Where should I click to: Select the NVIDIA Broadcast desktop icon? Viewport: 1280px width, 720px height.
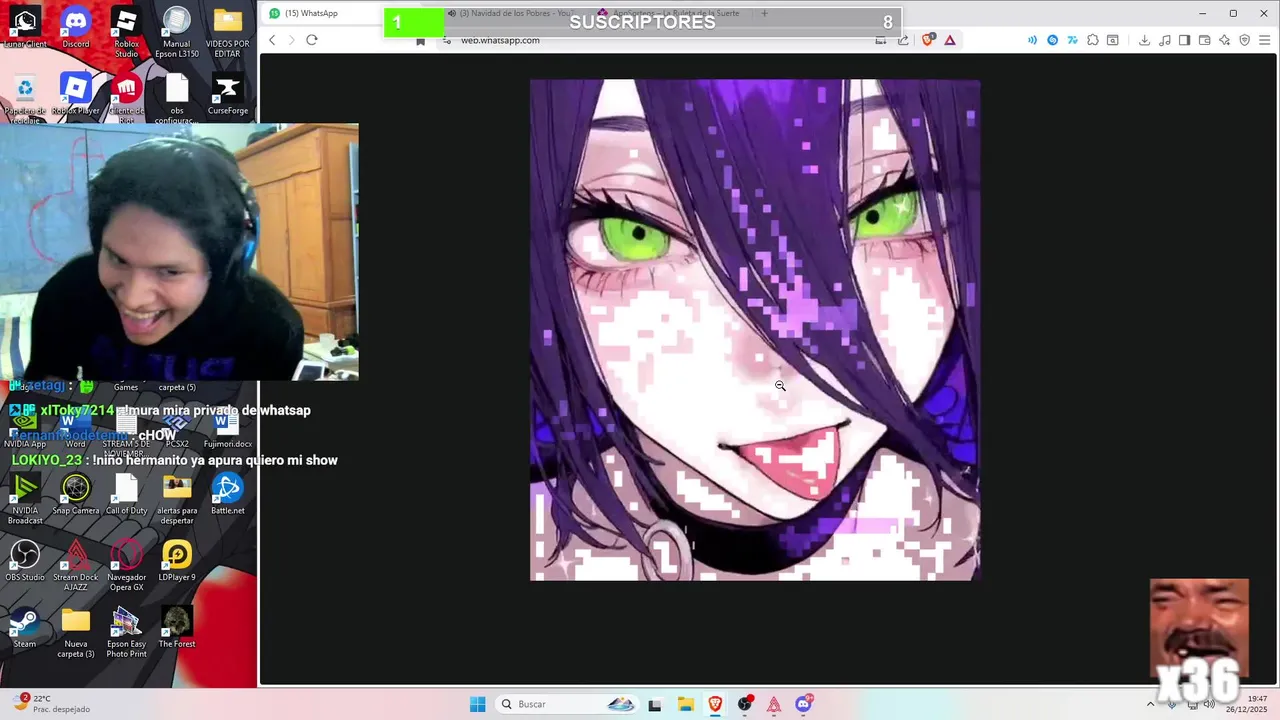point(25,500)
